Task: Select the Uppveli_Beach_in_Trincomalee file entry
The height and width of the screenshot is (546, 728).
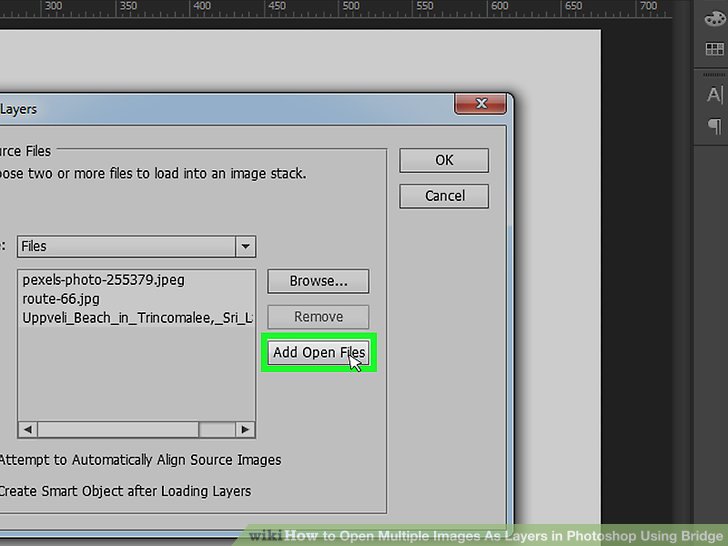Action: pyautogui.click(x=137, y=318)
